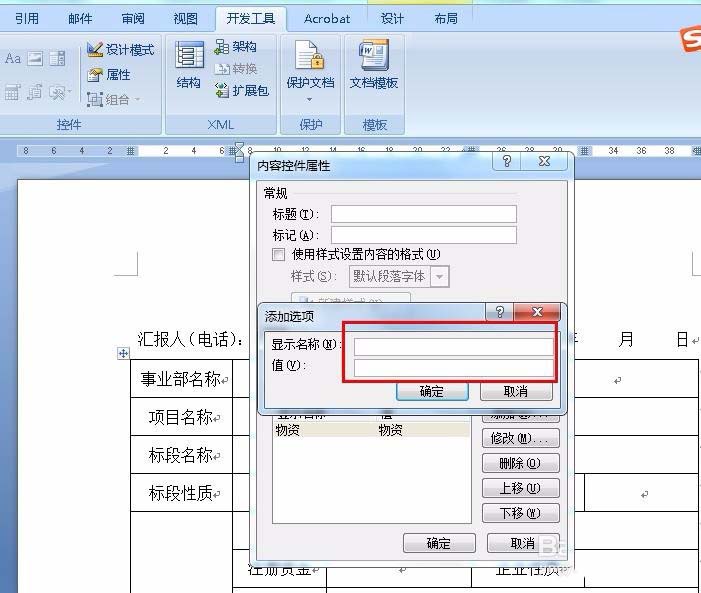
Task: Click the 文档模板 icon
Action: click(x=374, y=64)
